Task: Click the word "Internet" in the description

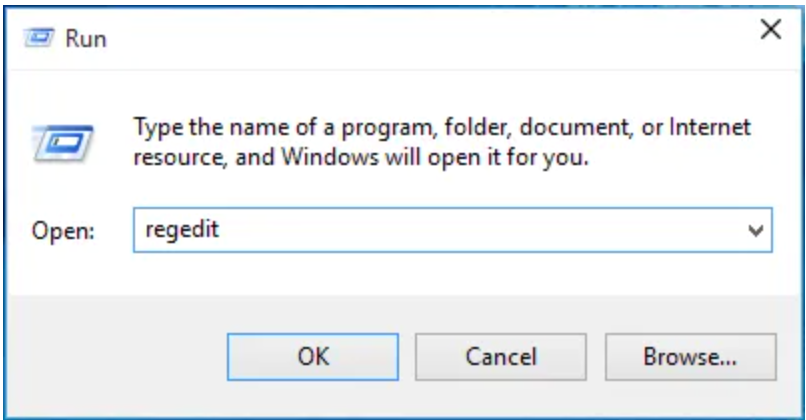Action: tap(710, 126)
